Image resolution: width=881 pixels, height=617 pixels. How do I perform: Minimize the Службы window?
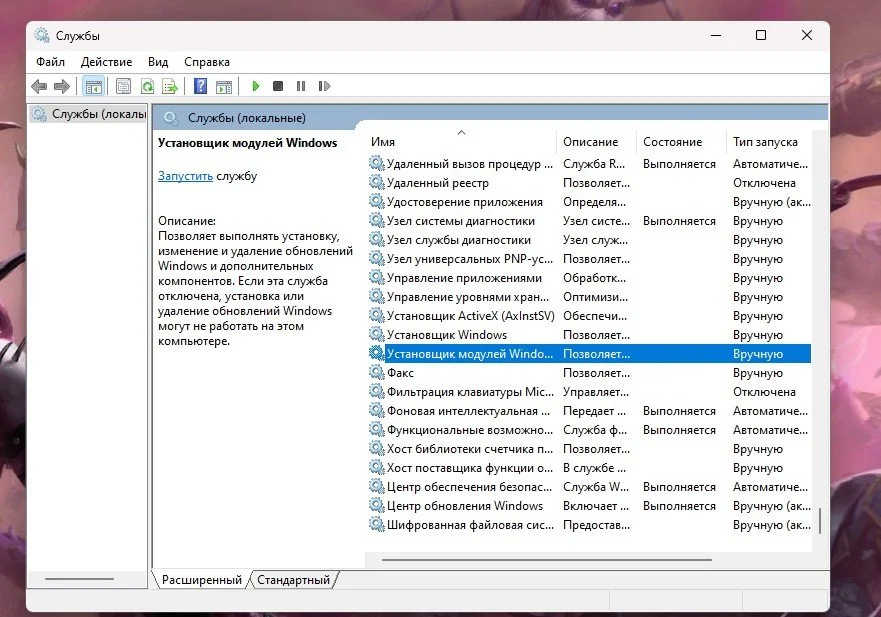716,35
